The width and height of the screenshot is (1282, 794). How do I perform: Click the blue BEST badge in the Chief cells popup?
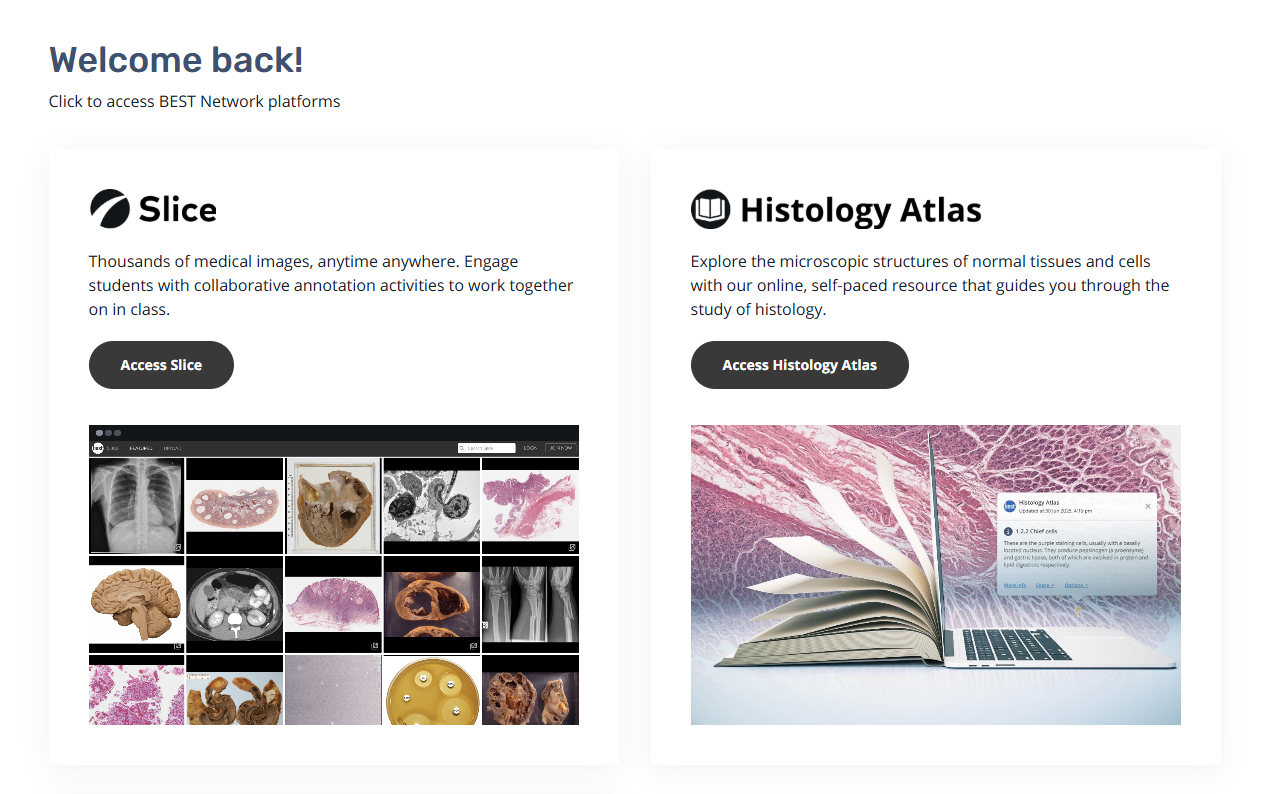[x=1010, y=507]
